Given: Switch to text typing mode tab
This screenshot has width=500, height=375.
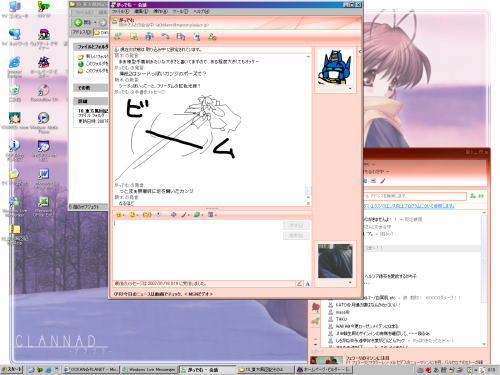Looking at the screenshot, I should (x=307, y=284).
